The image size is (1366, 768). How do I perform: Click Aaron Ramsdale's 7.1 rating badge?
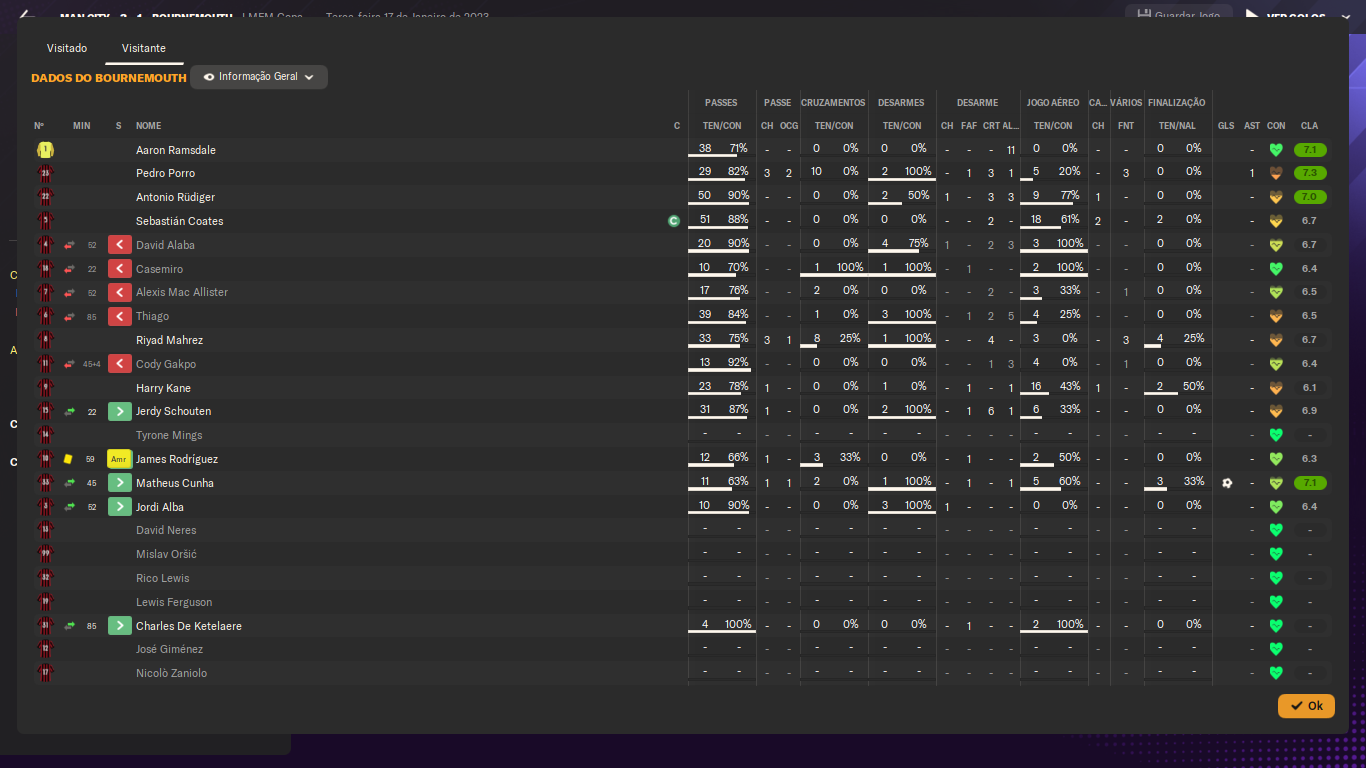point(1309,150)
